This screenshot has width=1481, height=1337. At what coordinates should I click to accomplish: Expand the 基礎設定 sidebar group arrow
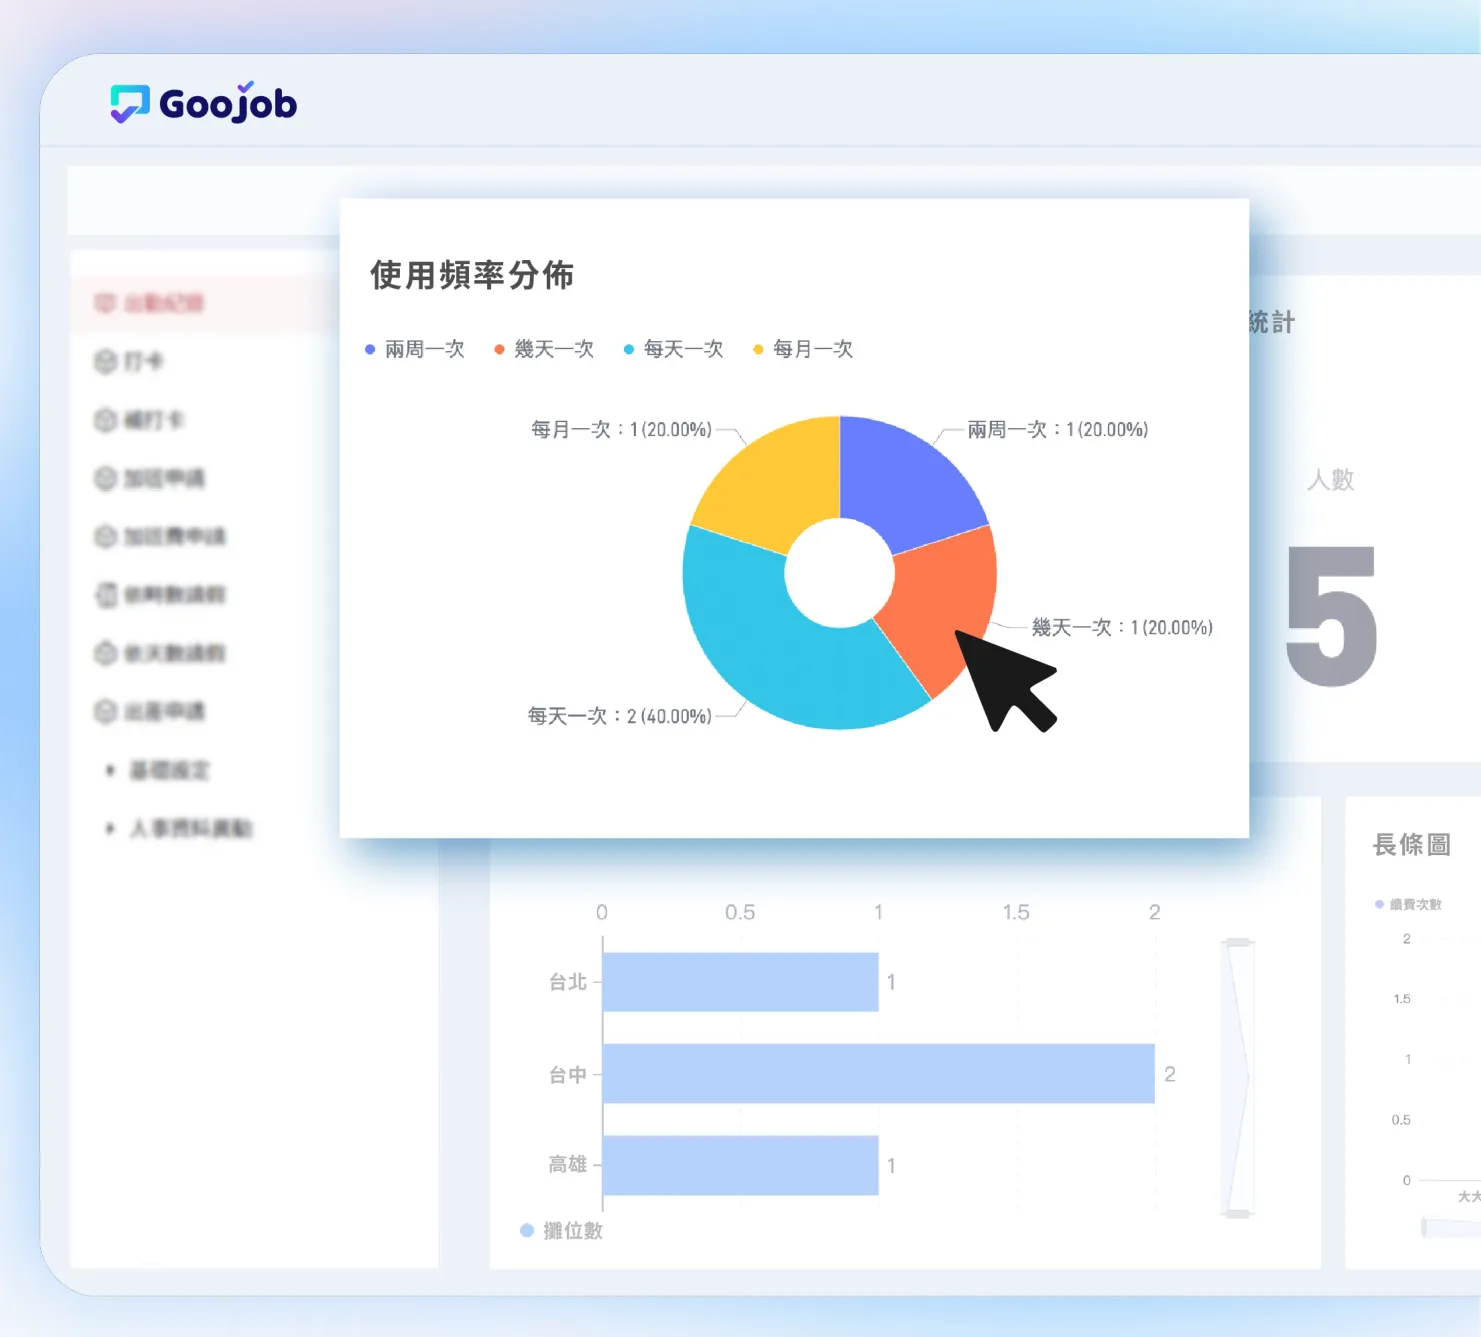(110, 770)
